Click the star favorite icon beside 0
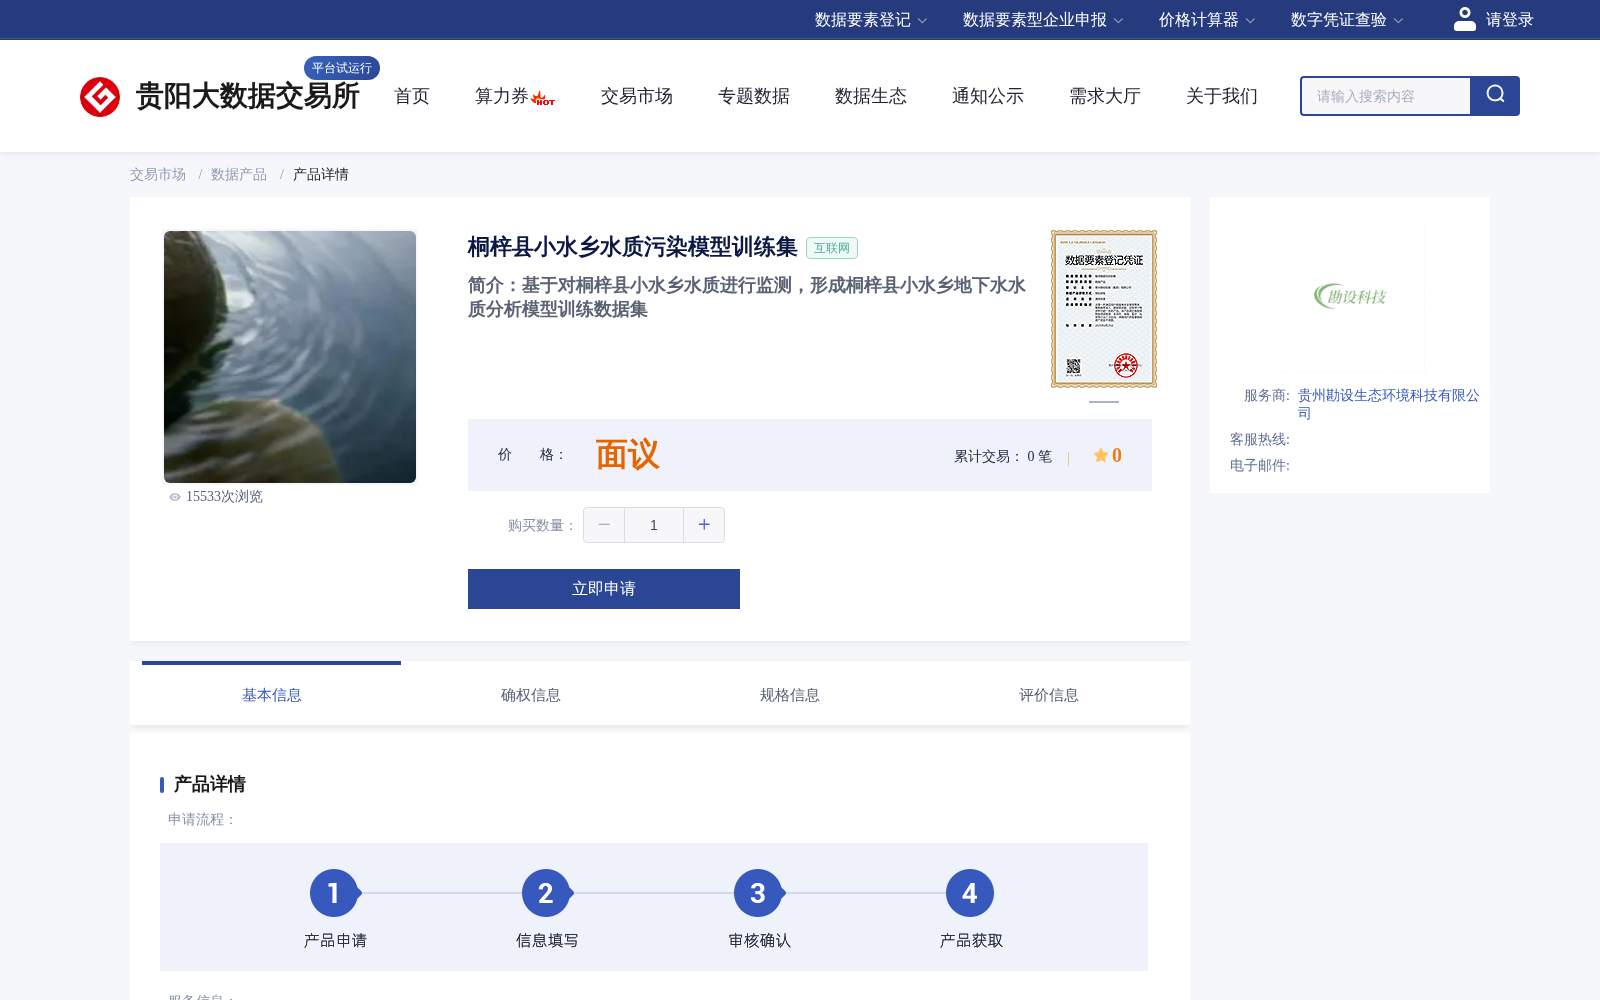The width and height of the screenshot is (1600, 1000). point(1100,455)
